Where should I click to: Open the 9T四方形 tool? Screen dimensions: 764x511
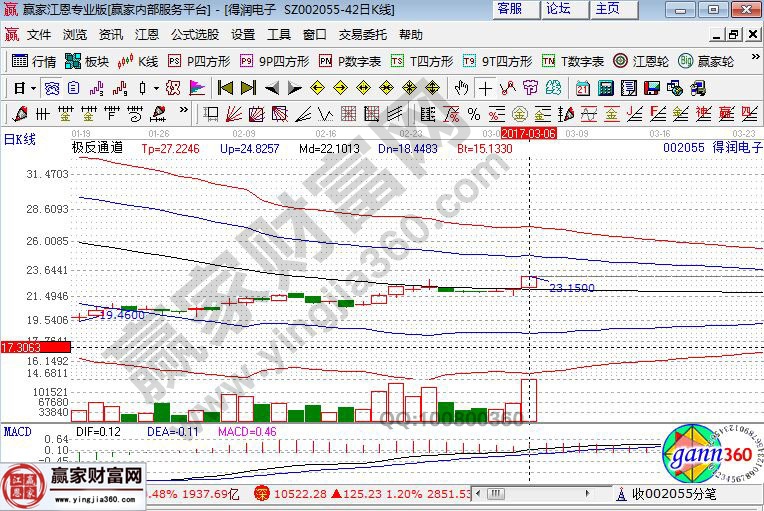click(497, 61)
